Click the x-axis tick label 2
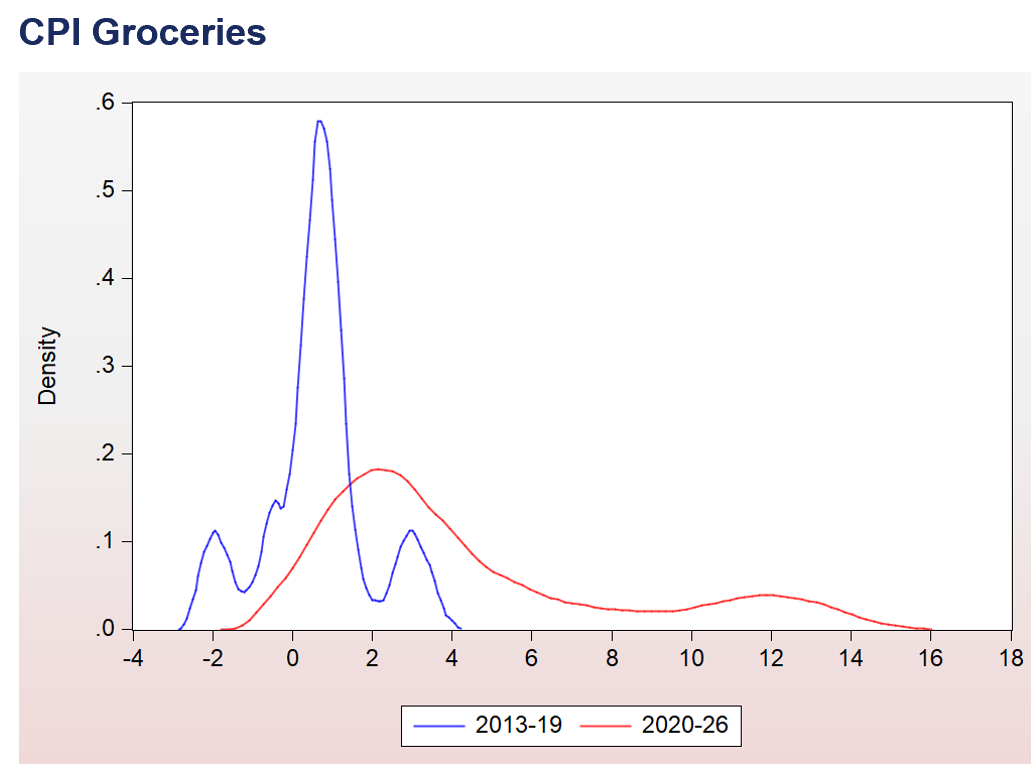1036x772 pixels. point(372,658)
